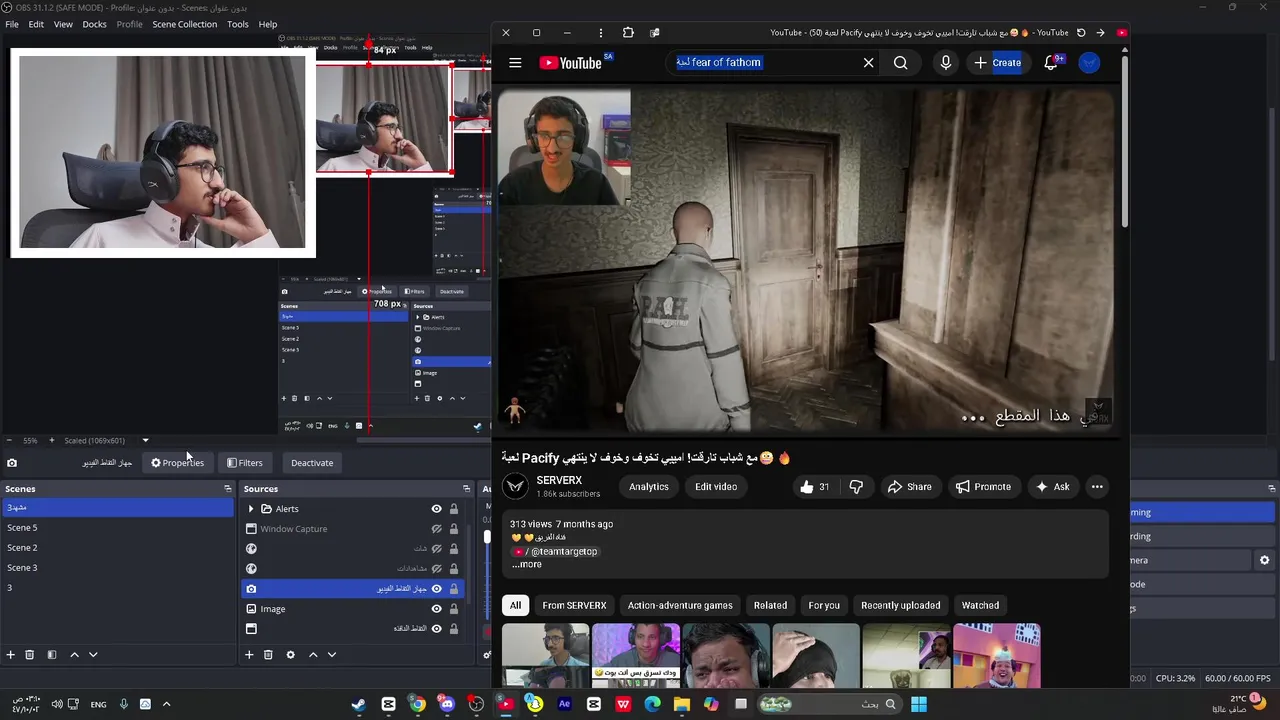Undock the Sources panel
Screen dimensions: 1280x720
tap(466, 489)
